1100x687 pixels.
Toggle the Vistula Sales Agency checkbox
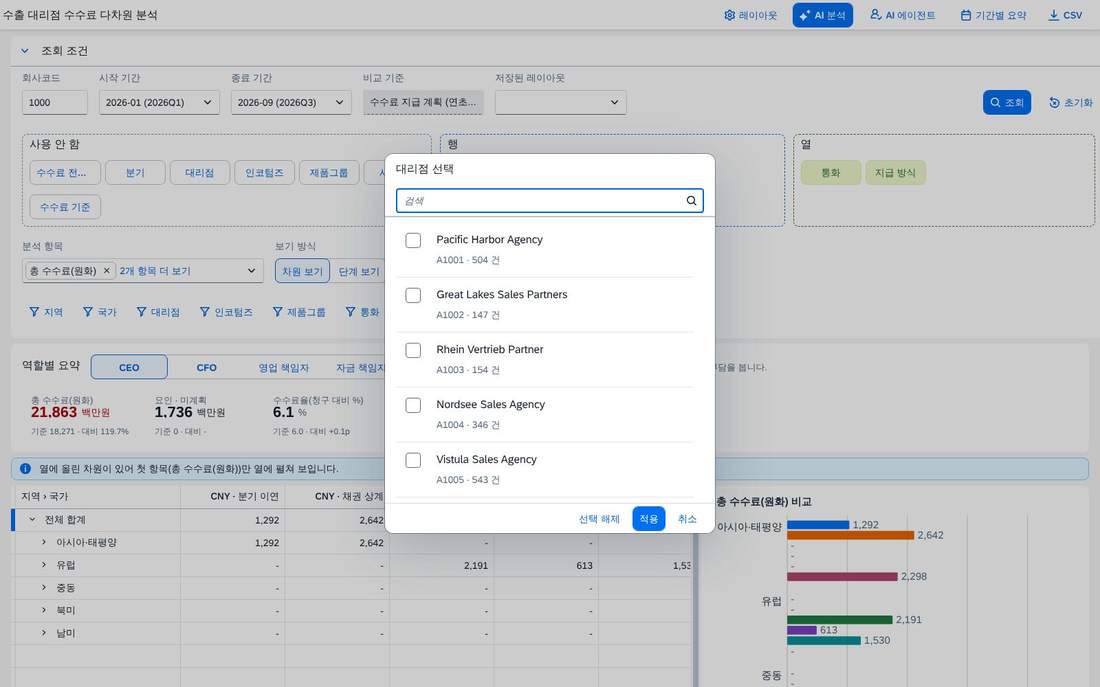tap(413, 460)
